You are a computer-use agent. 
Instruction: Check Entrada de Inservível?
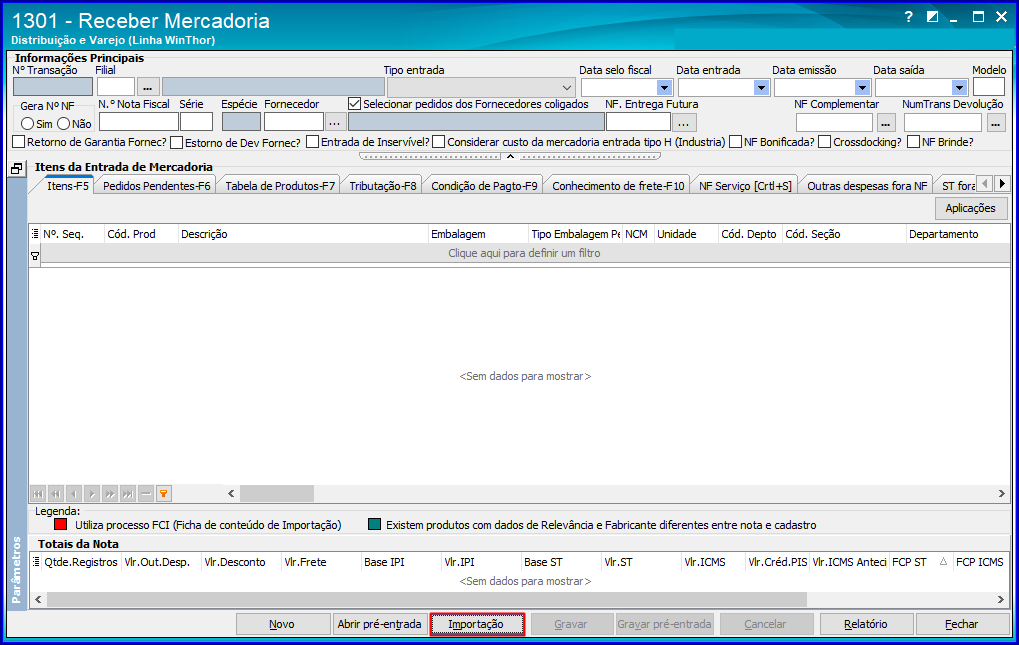(x=313, y=142)
